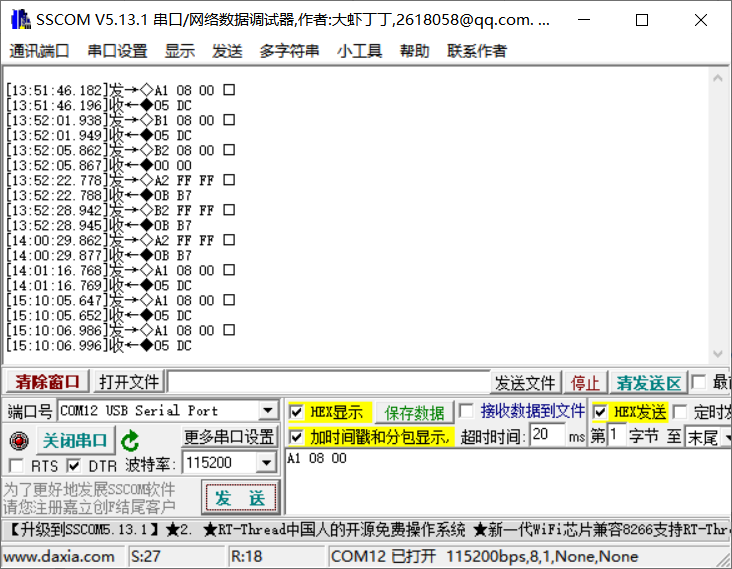Toggle the 定时发送 checkbox
Viewport: 732px width, 569px height.
point(680,412)
